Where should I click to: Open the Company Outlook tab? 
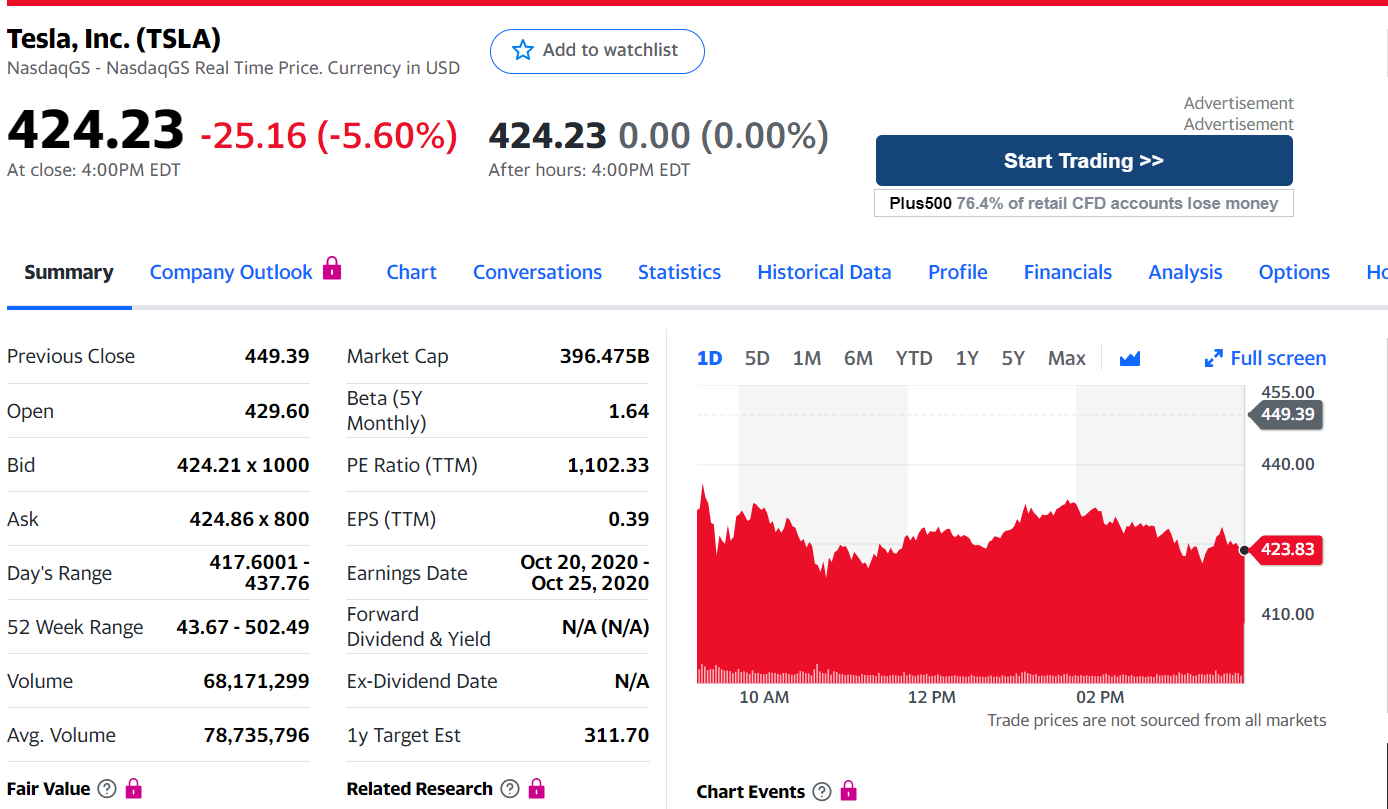click(x=231, y=272)
